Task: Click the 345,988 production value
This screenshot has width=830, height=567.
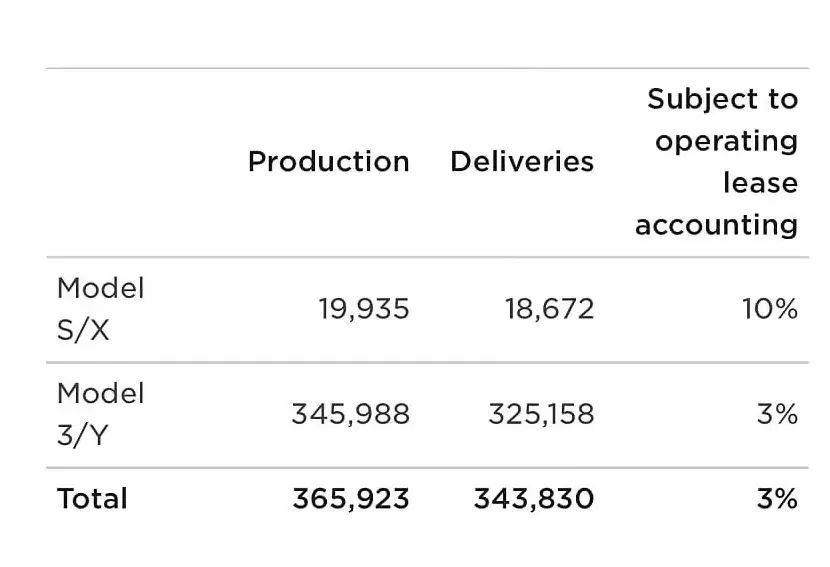Action: (350, 414)
